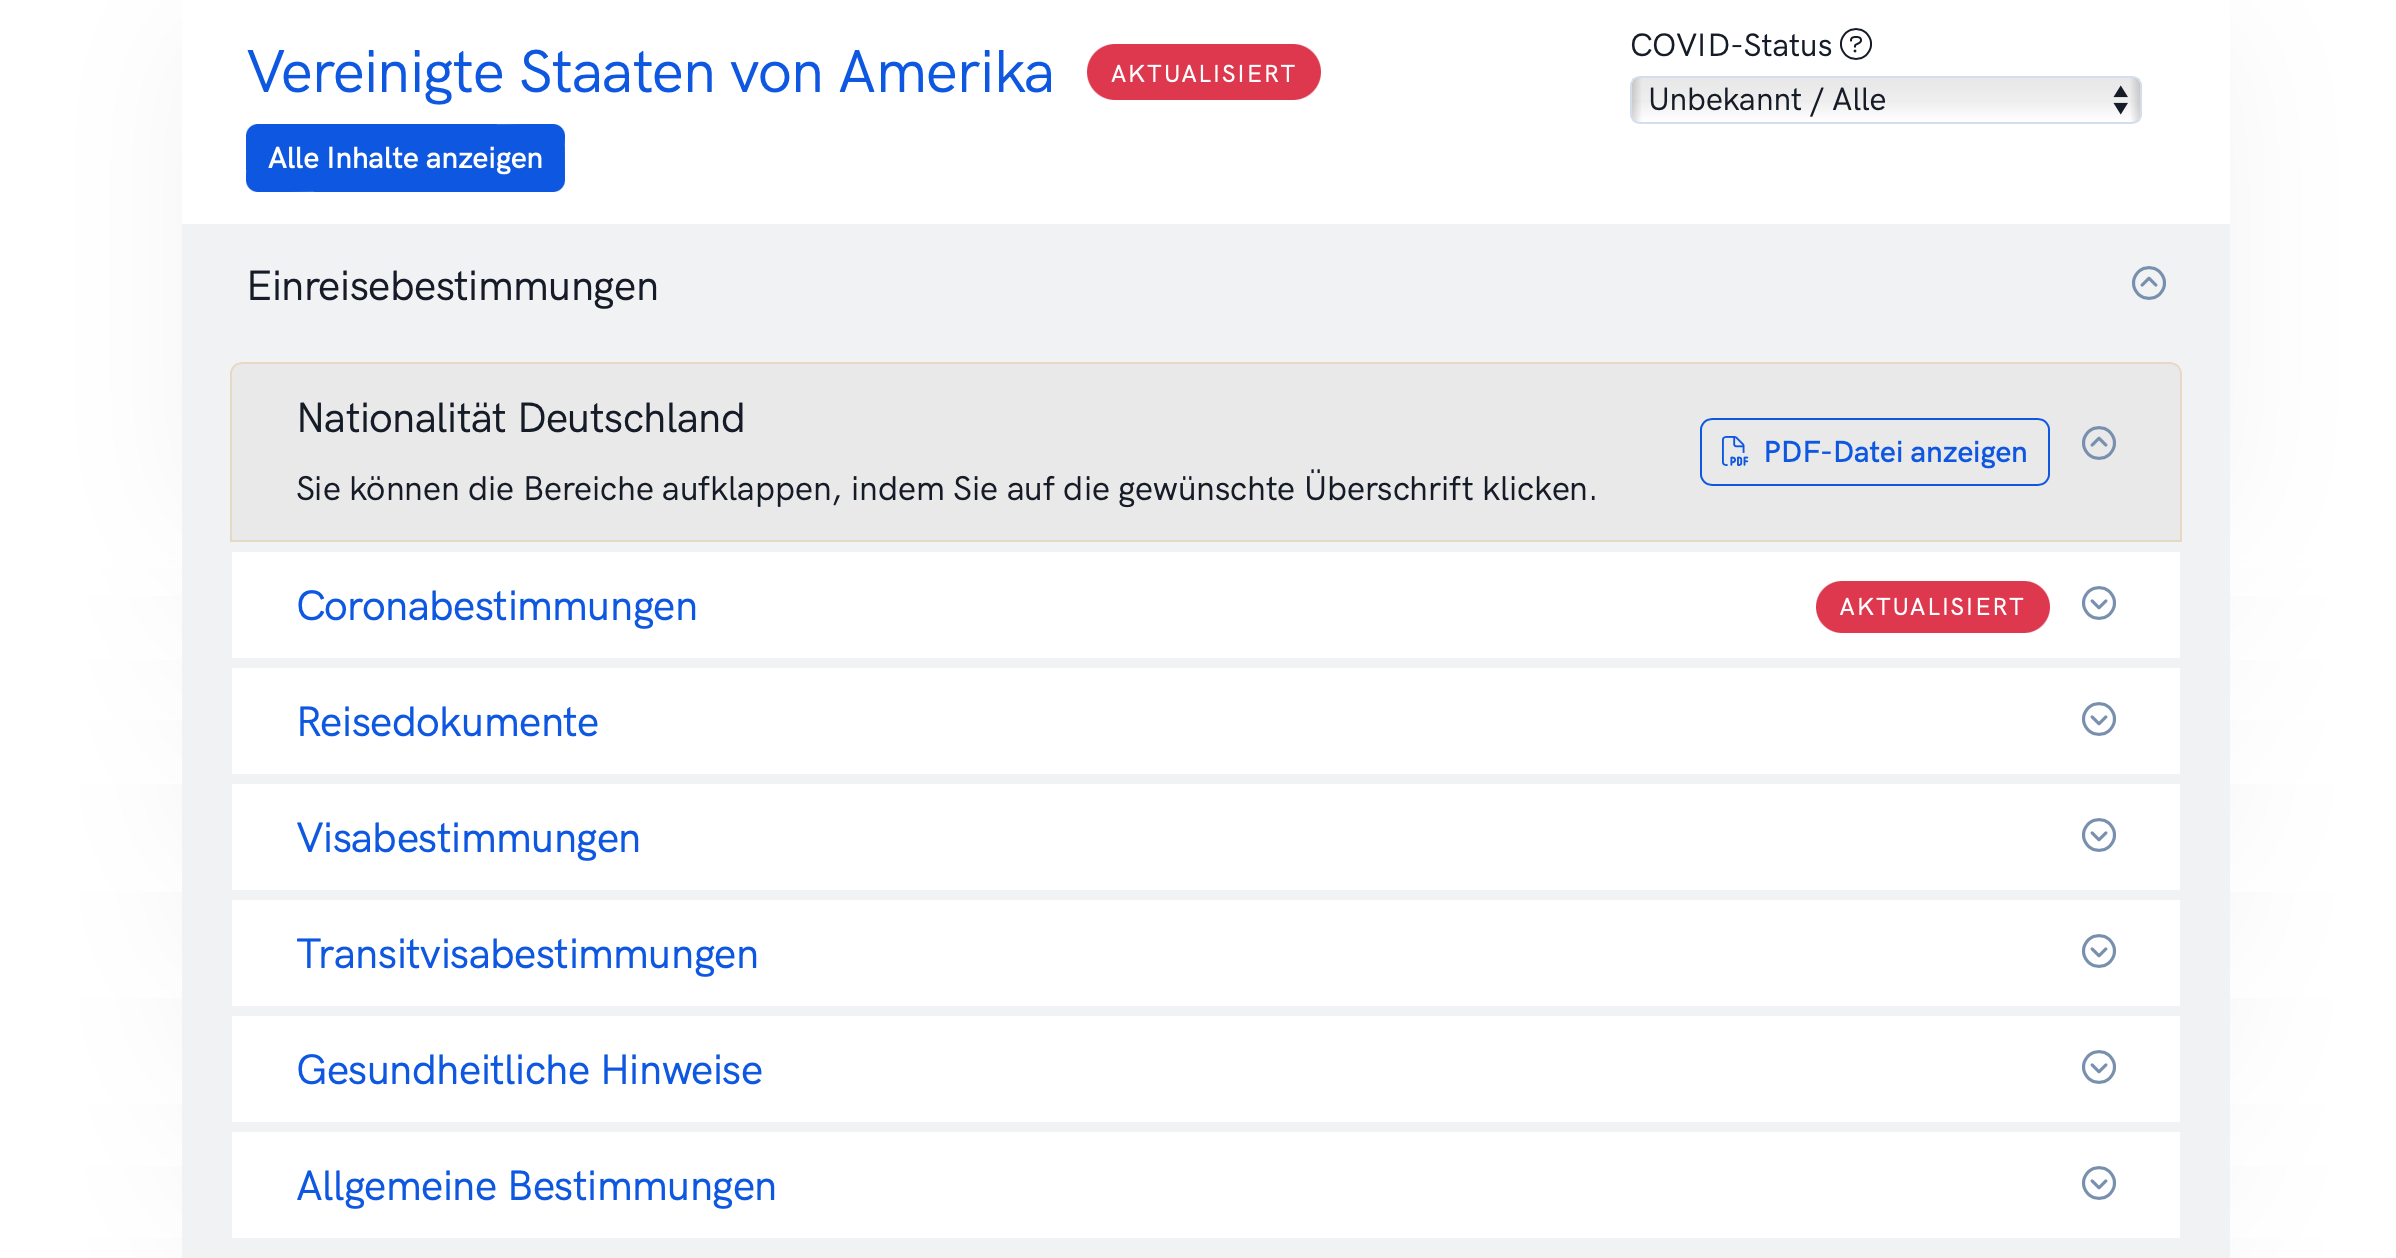
Task: Open the COVID-Status dropdown
Action: (1885, 100)
